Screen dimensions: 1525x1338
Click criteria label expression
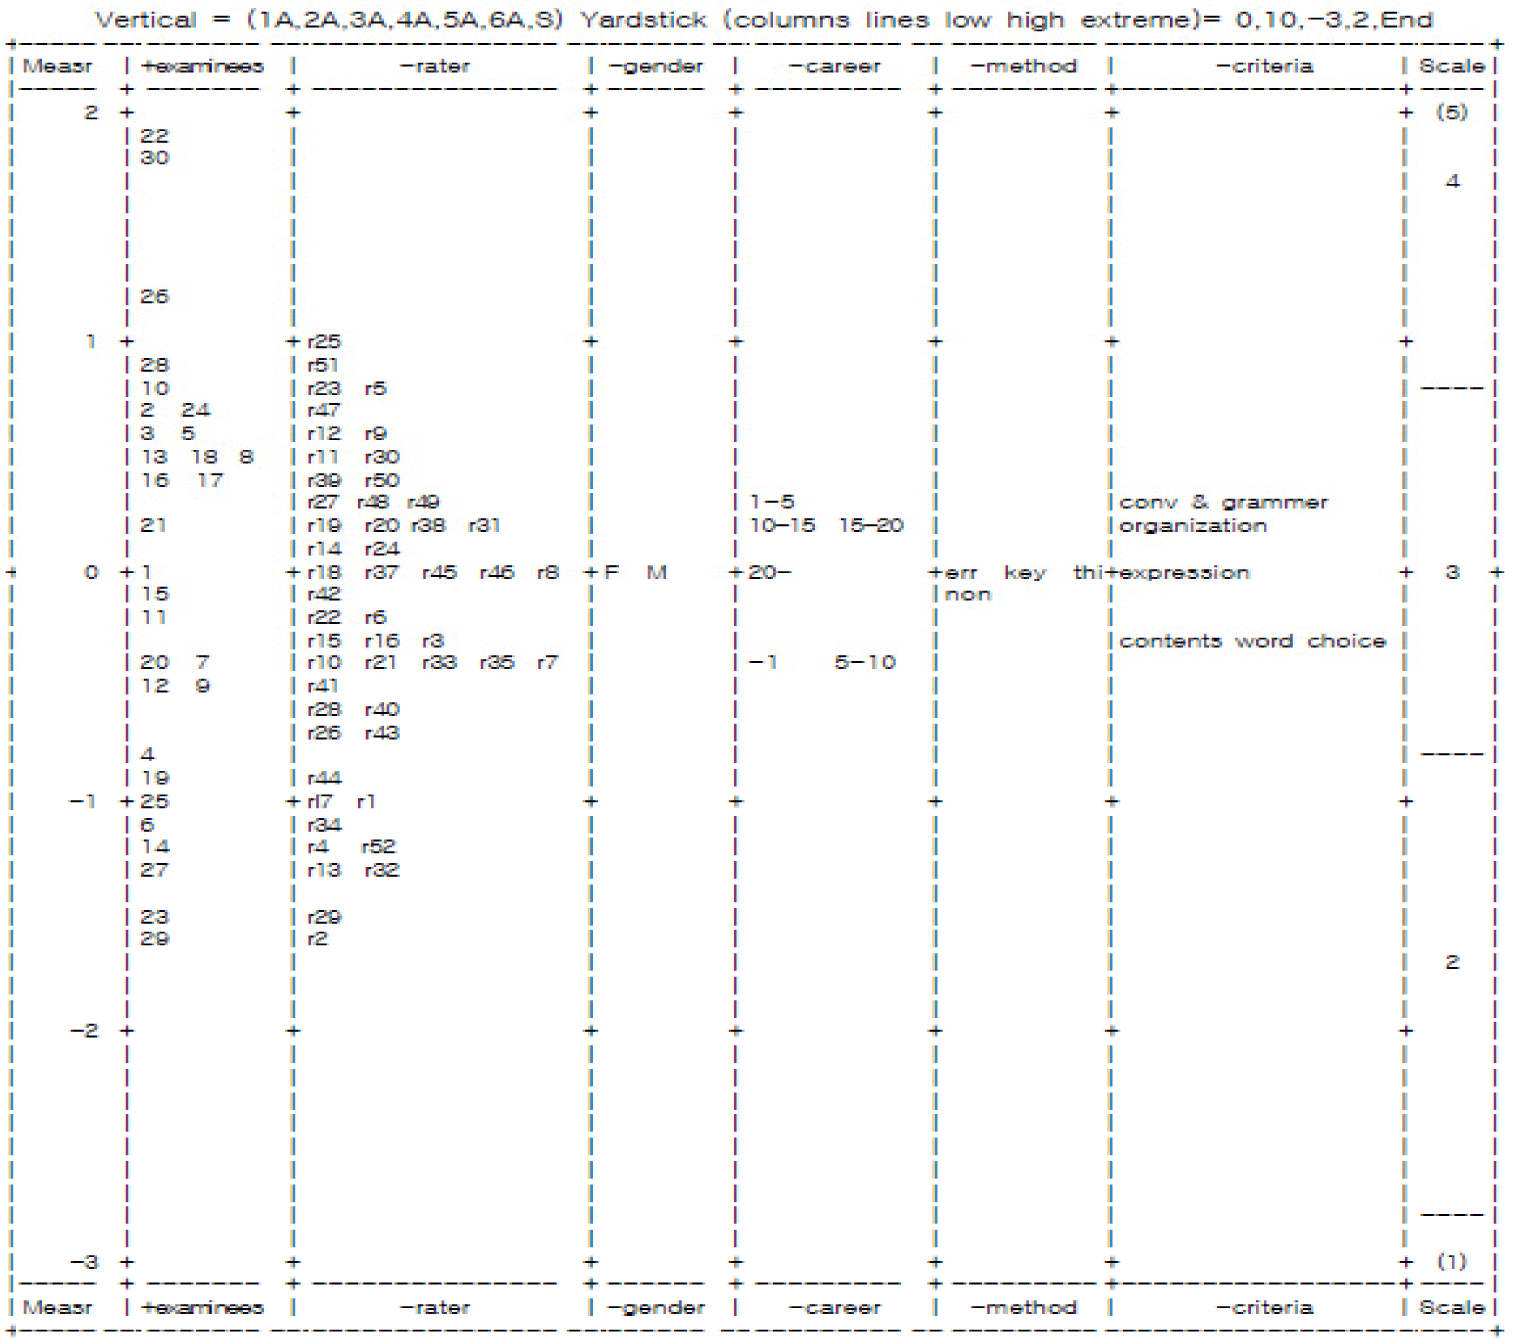(x=1185, y=573)
